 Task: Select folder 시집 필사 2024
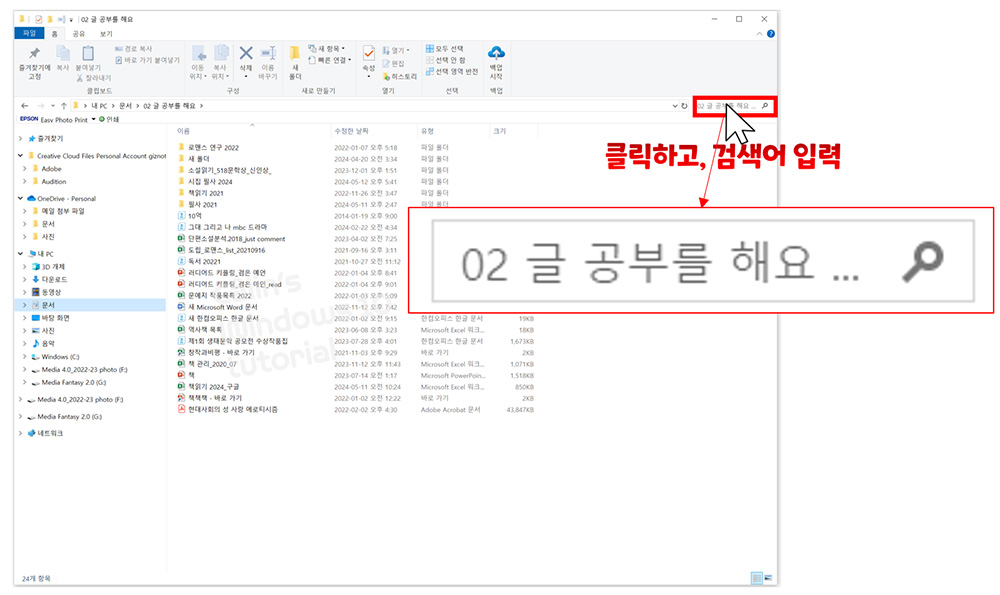click(210, 182)
